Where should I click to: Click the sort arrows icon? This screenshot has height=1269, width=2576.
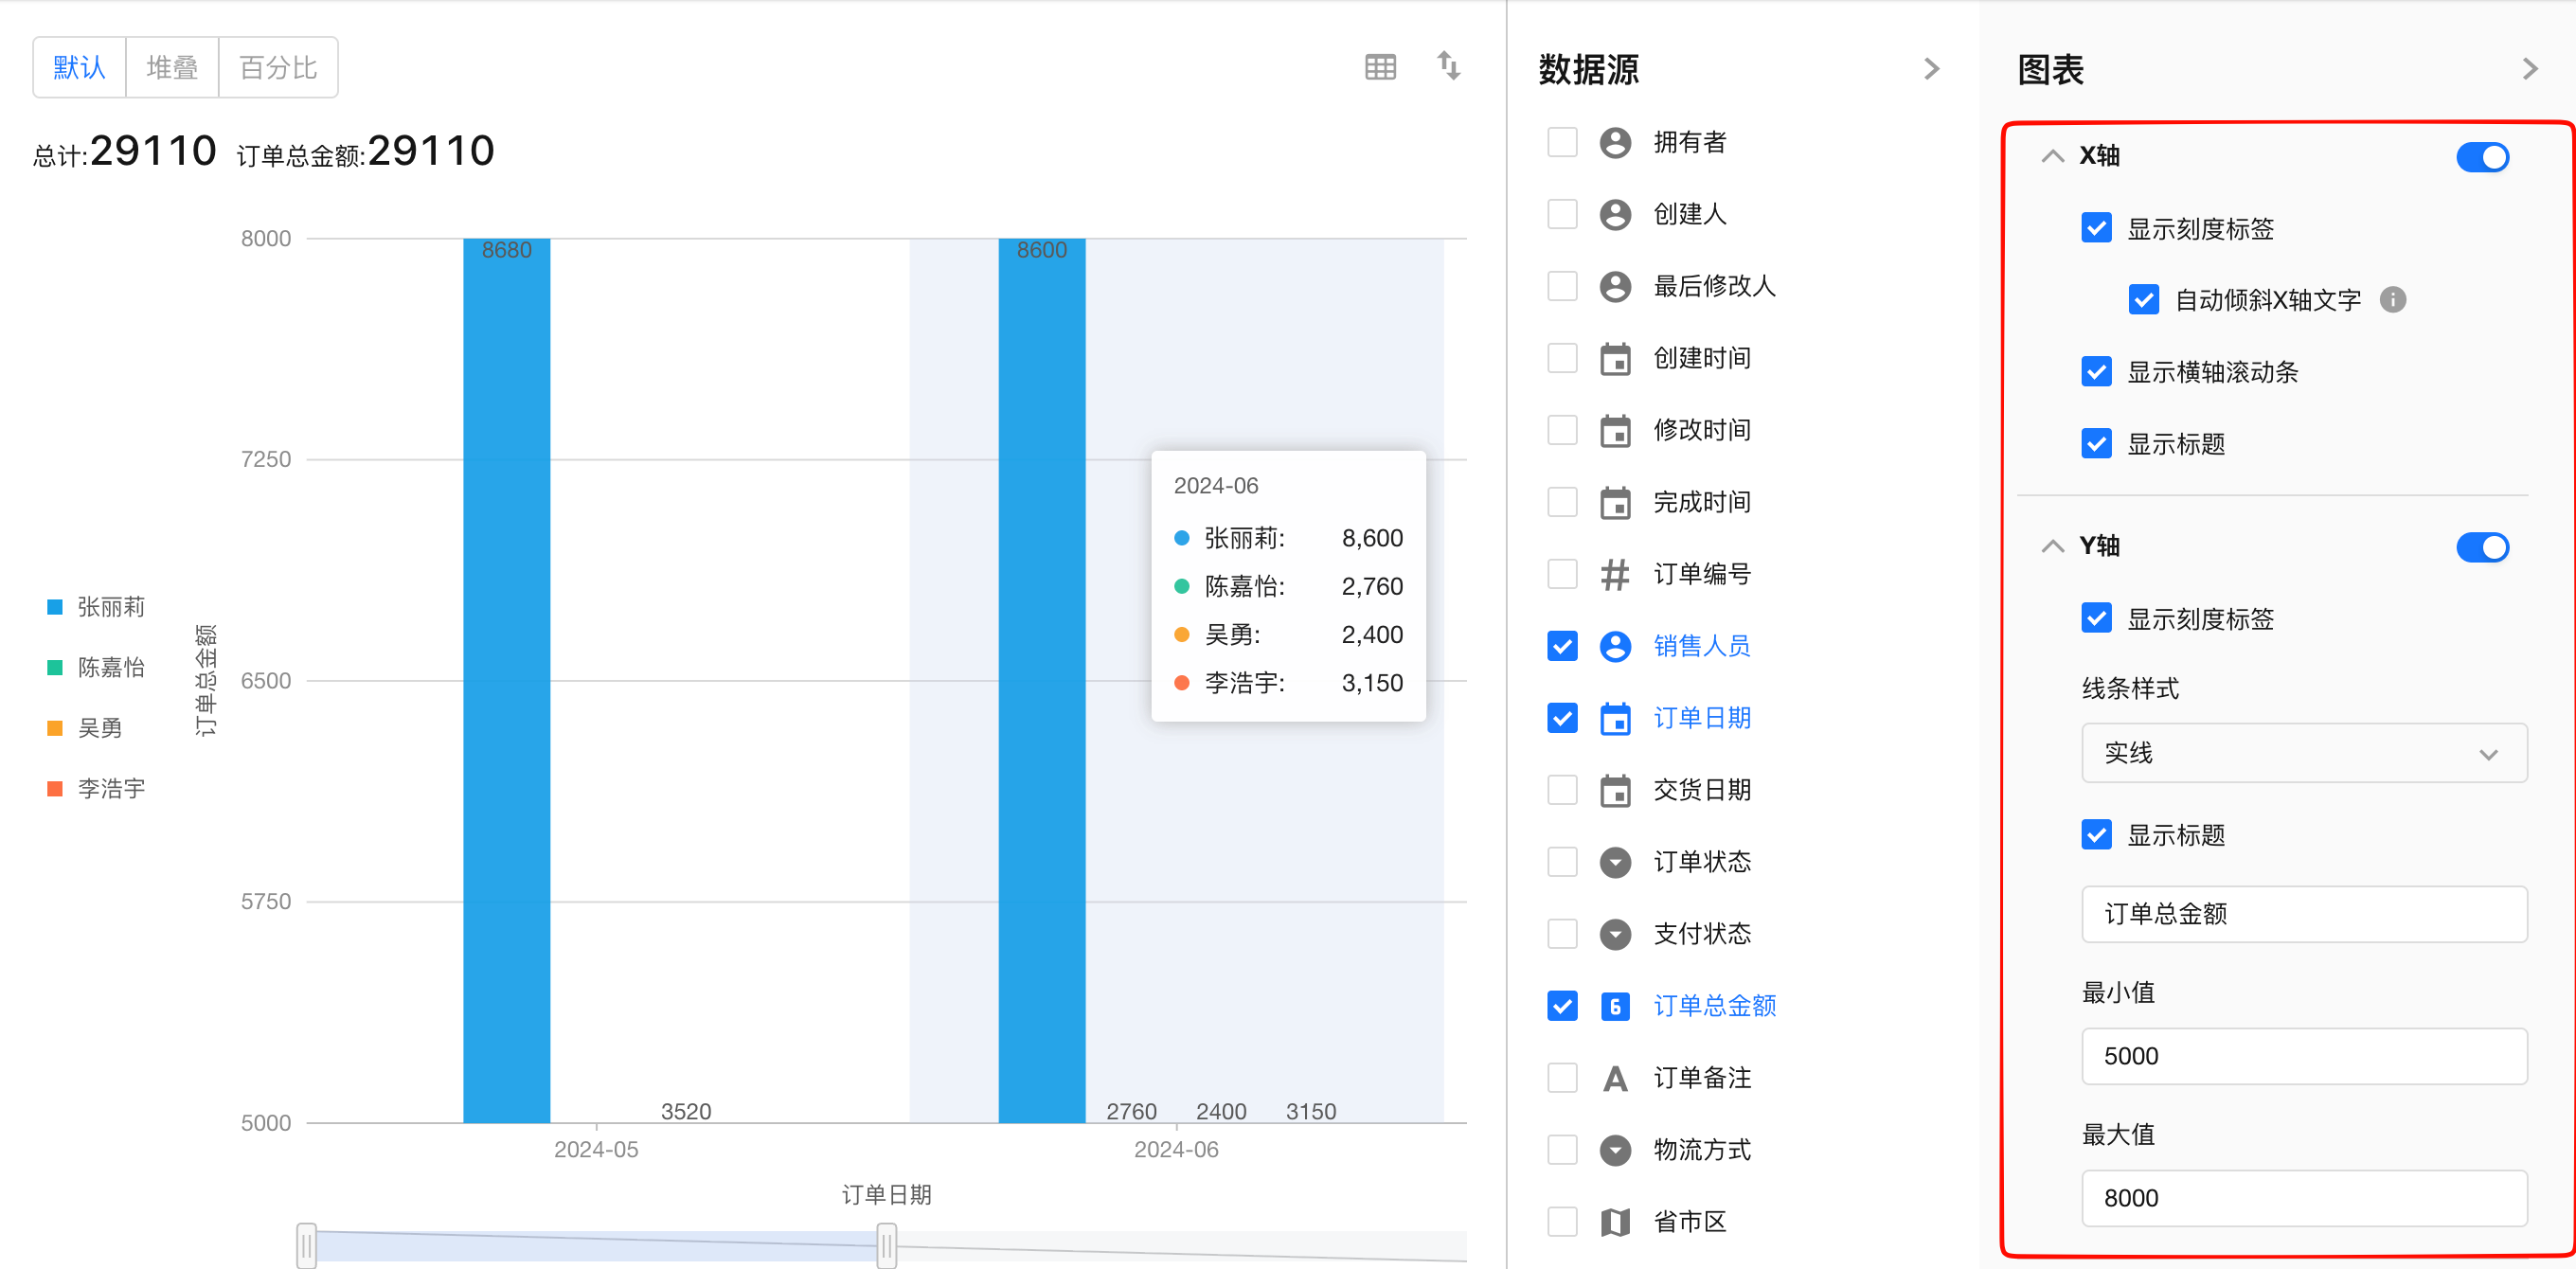point(1448,66)
